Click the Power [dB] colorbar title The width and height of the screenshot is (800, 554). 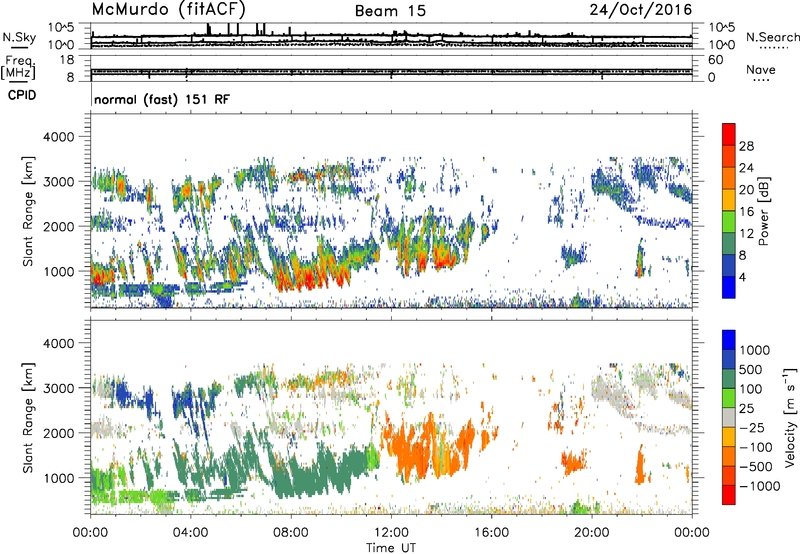tap(763, 211)
